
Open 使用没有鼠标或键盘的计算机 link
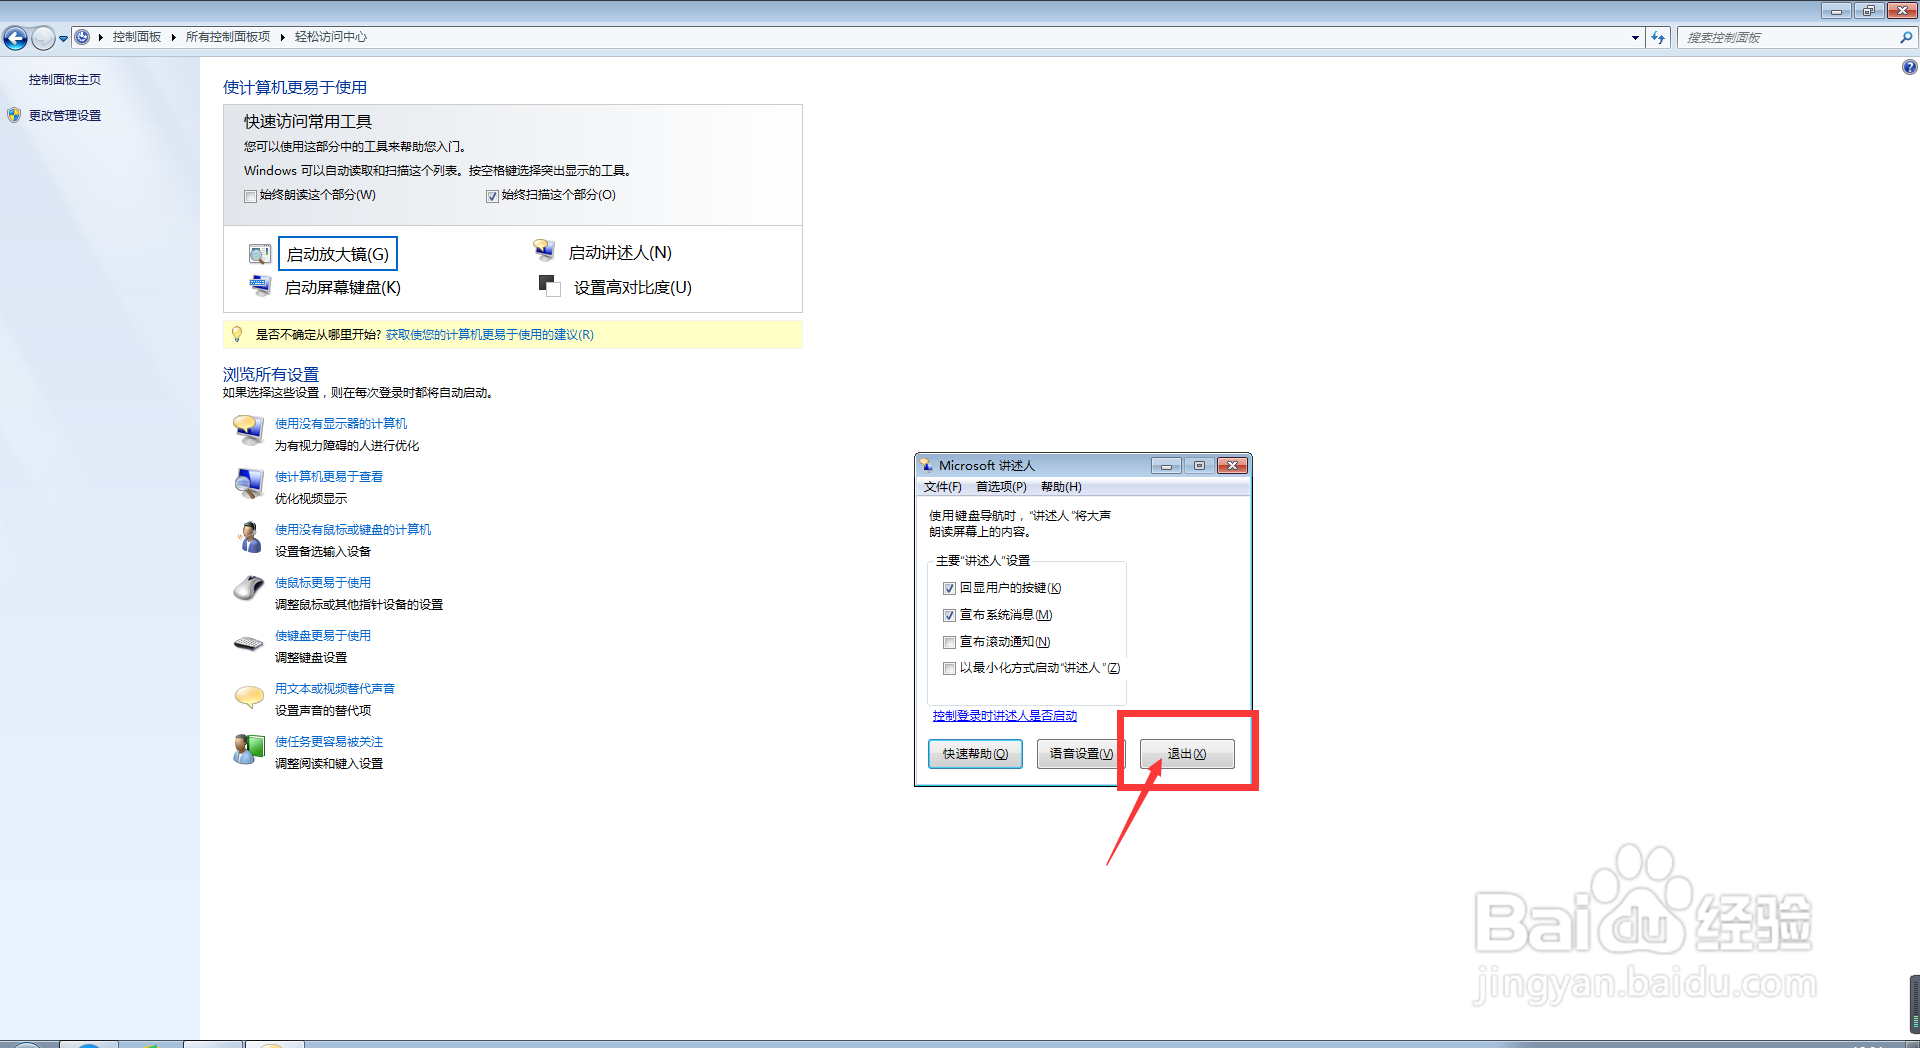coord(353,529)
